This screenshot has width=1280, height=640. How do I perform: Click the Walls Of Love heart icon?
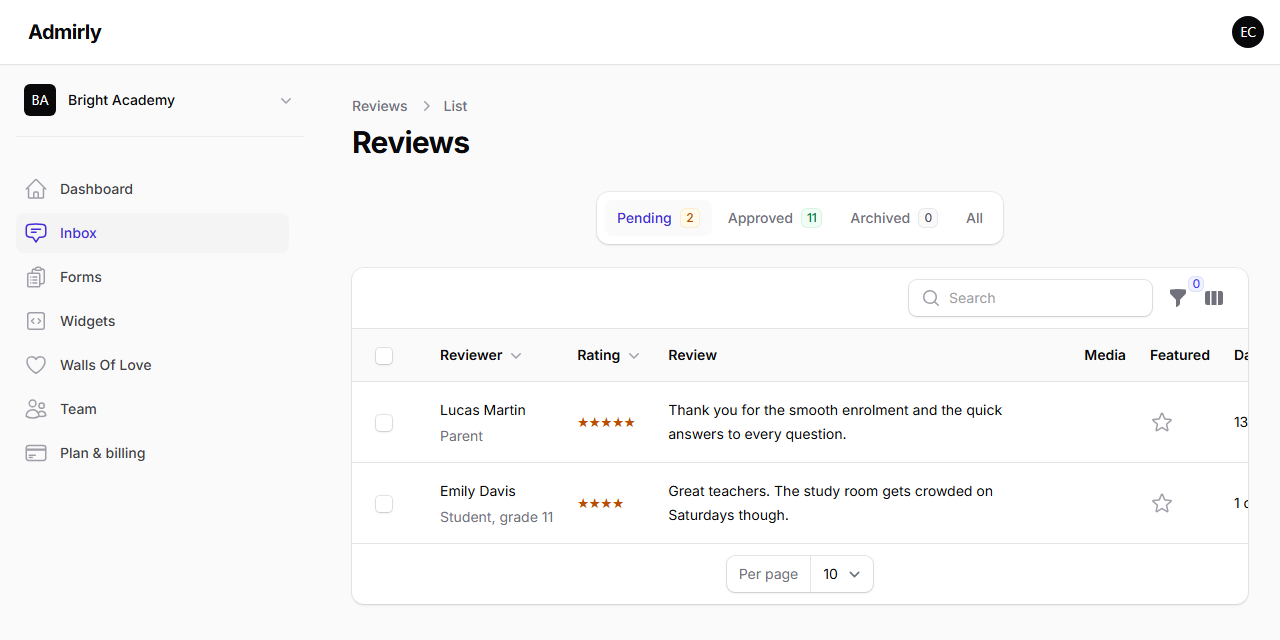click(36, 365)
